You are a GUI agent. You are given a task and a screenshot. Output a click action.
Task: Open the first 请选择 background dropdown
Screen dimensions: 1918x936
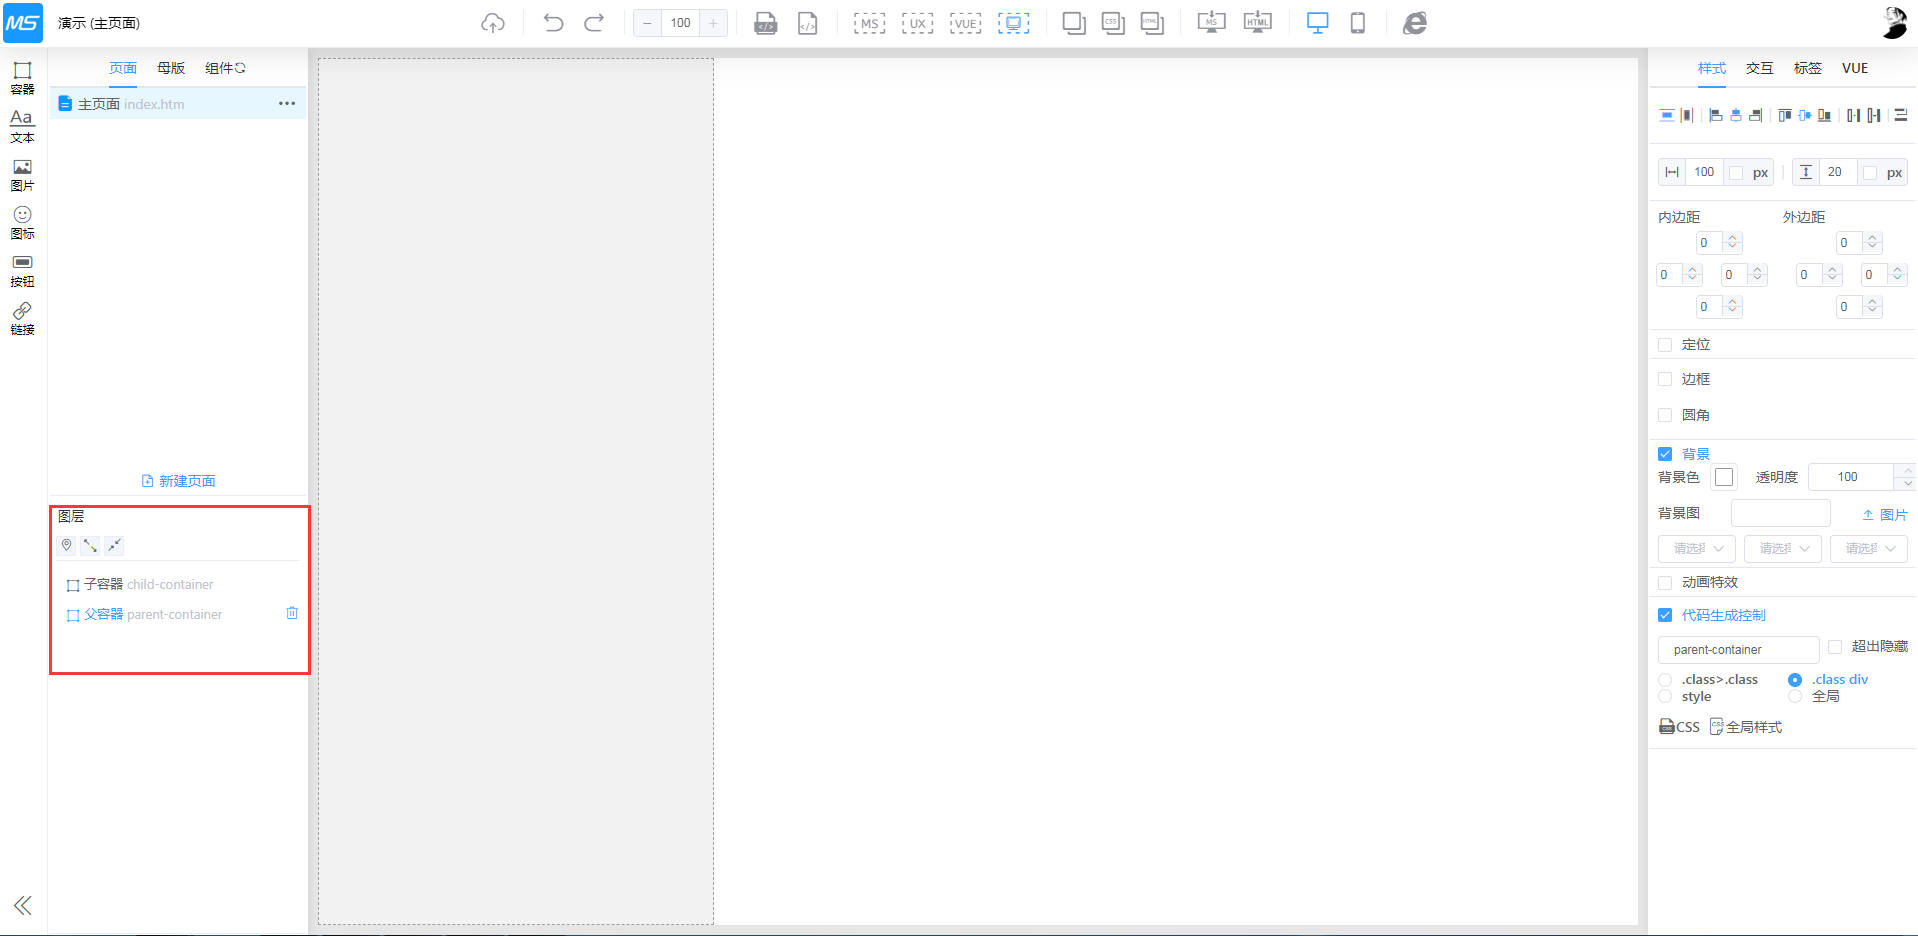(x=1696, y=548)
